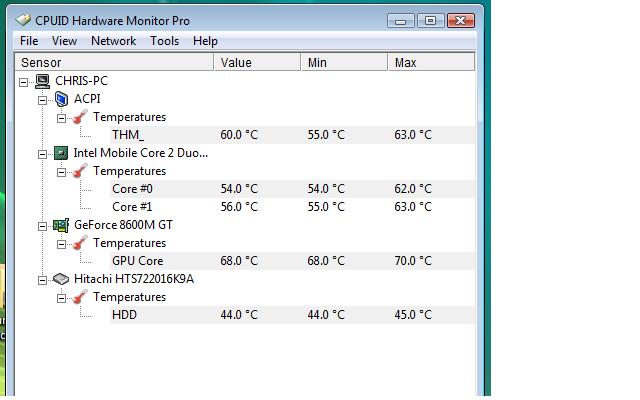Image resolution: width=640 pixels, height=400 pixels.
Task: Open the Tools menu
Action: [x=164, y=41]
